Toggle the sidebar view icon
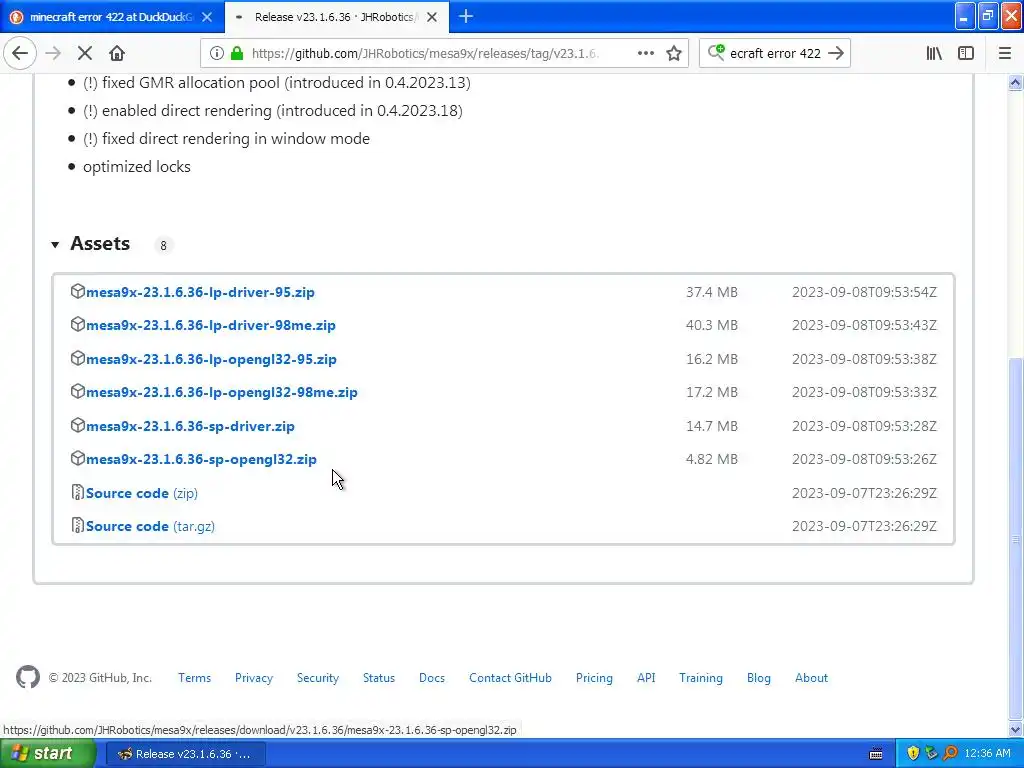This screenshot has width=1024, height=768. pyautogui.click(x=966, y=54)
